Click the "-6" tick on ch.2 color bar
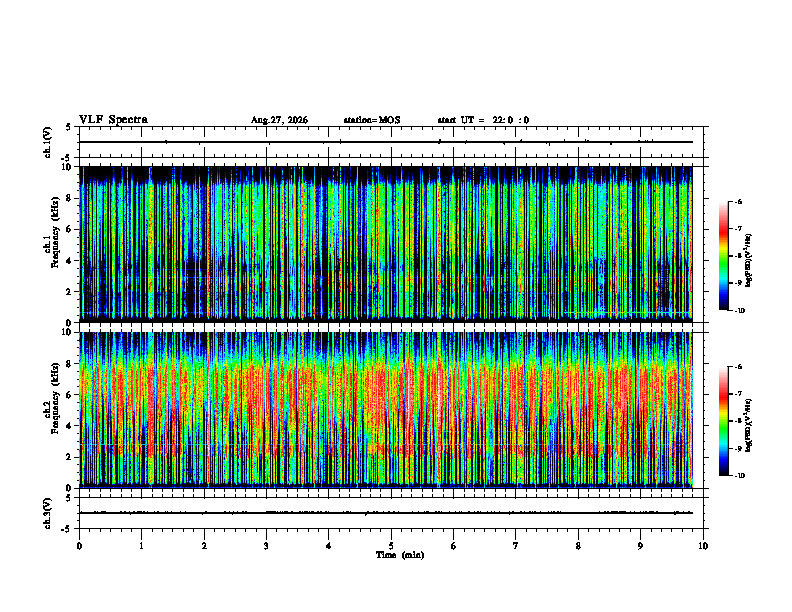The width and height of the screenshot is (792, 612). [739, 367]
